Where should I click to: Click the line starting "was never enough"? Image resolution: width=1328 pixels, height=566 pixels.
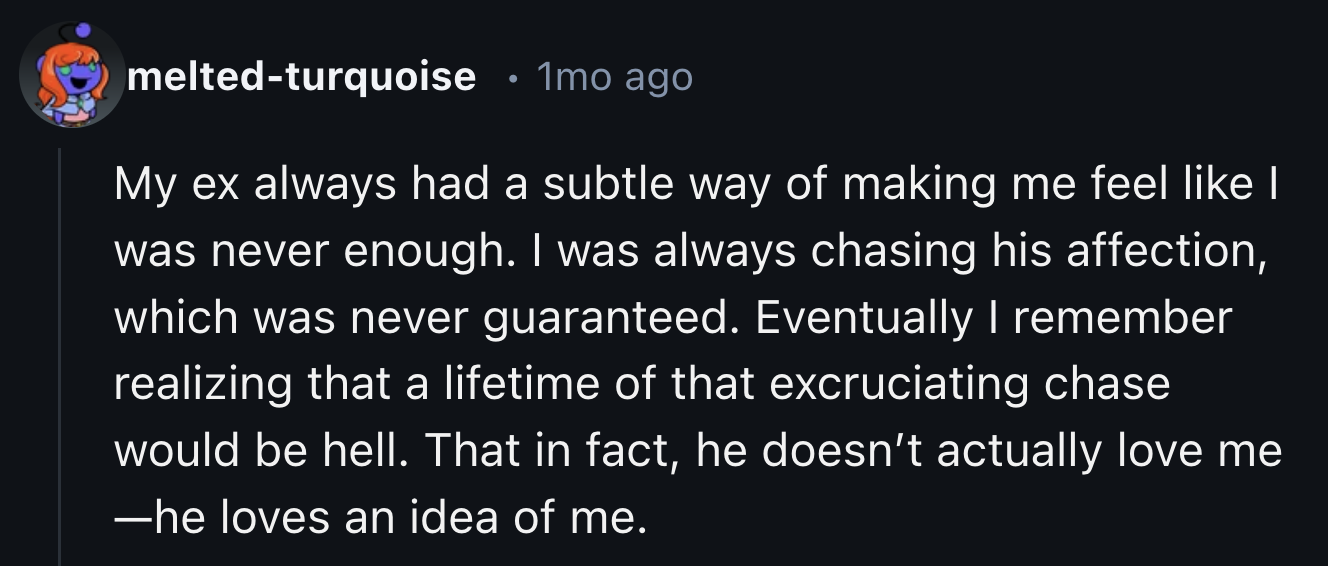click(689, 251)
